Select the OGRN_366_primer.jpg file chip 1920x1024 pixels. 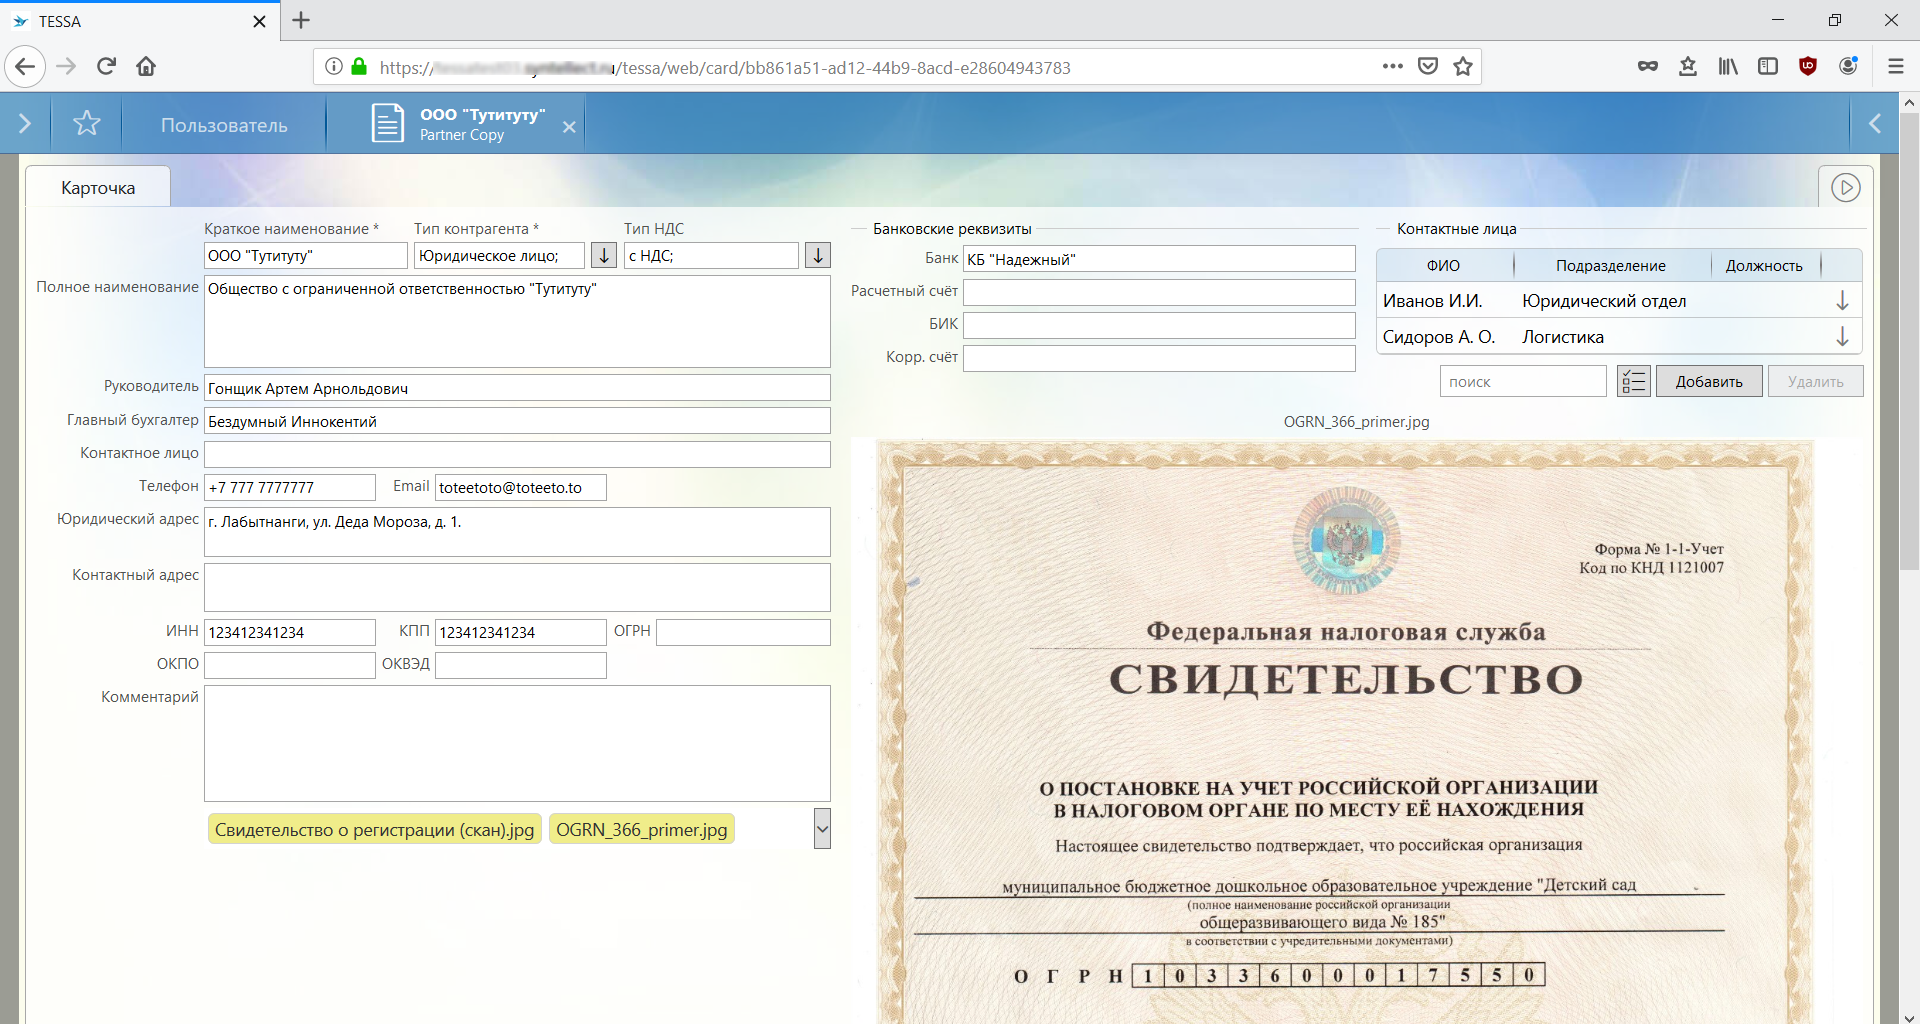tap(641, 830)
